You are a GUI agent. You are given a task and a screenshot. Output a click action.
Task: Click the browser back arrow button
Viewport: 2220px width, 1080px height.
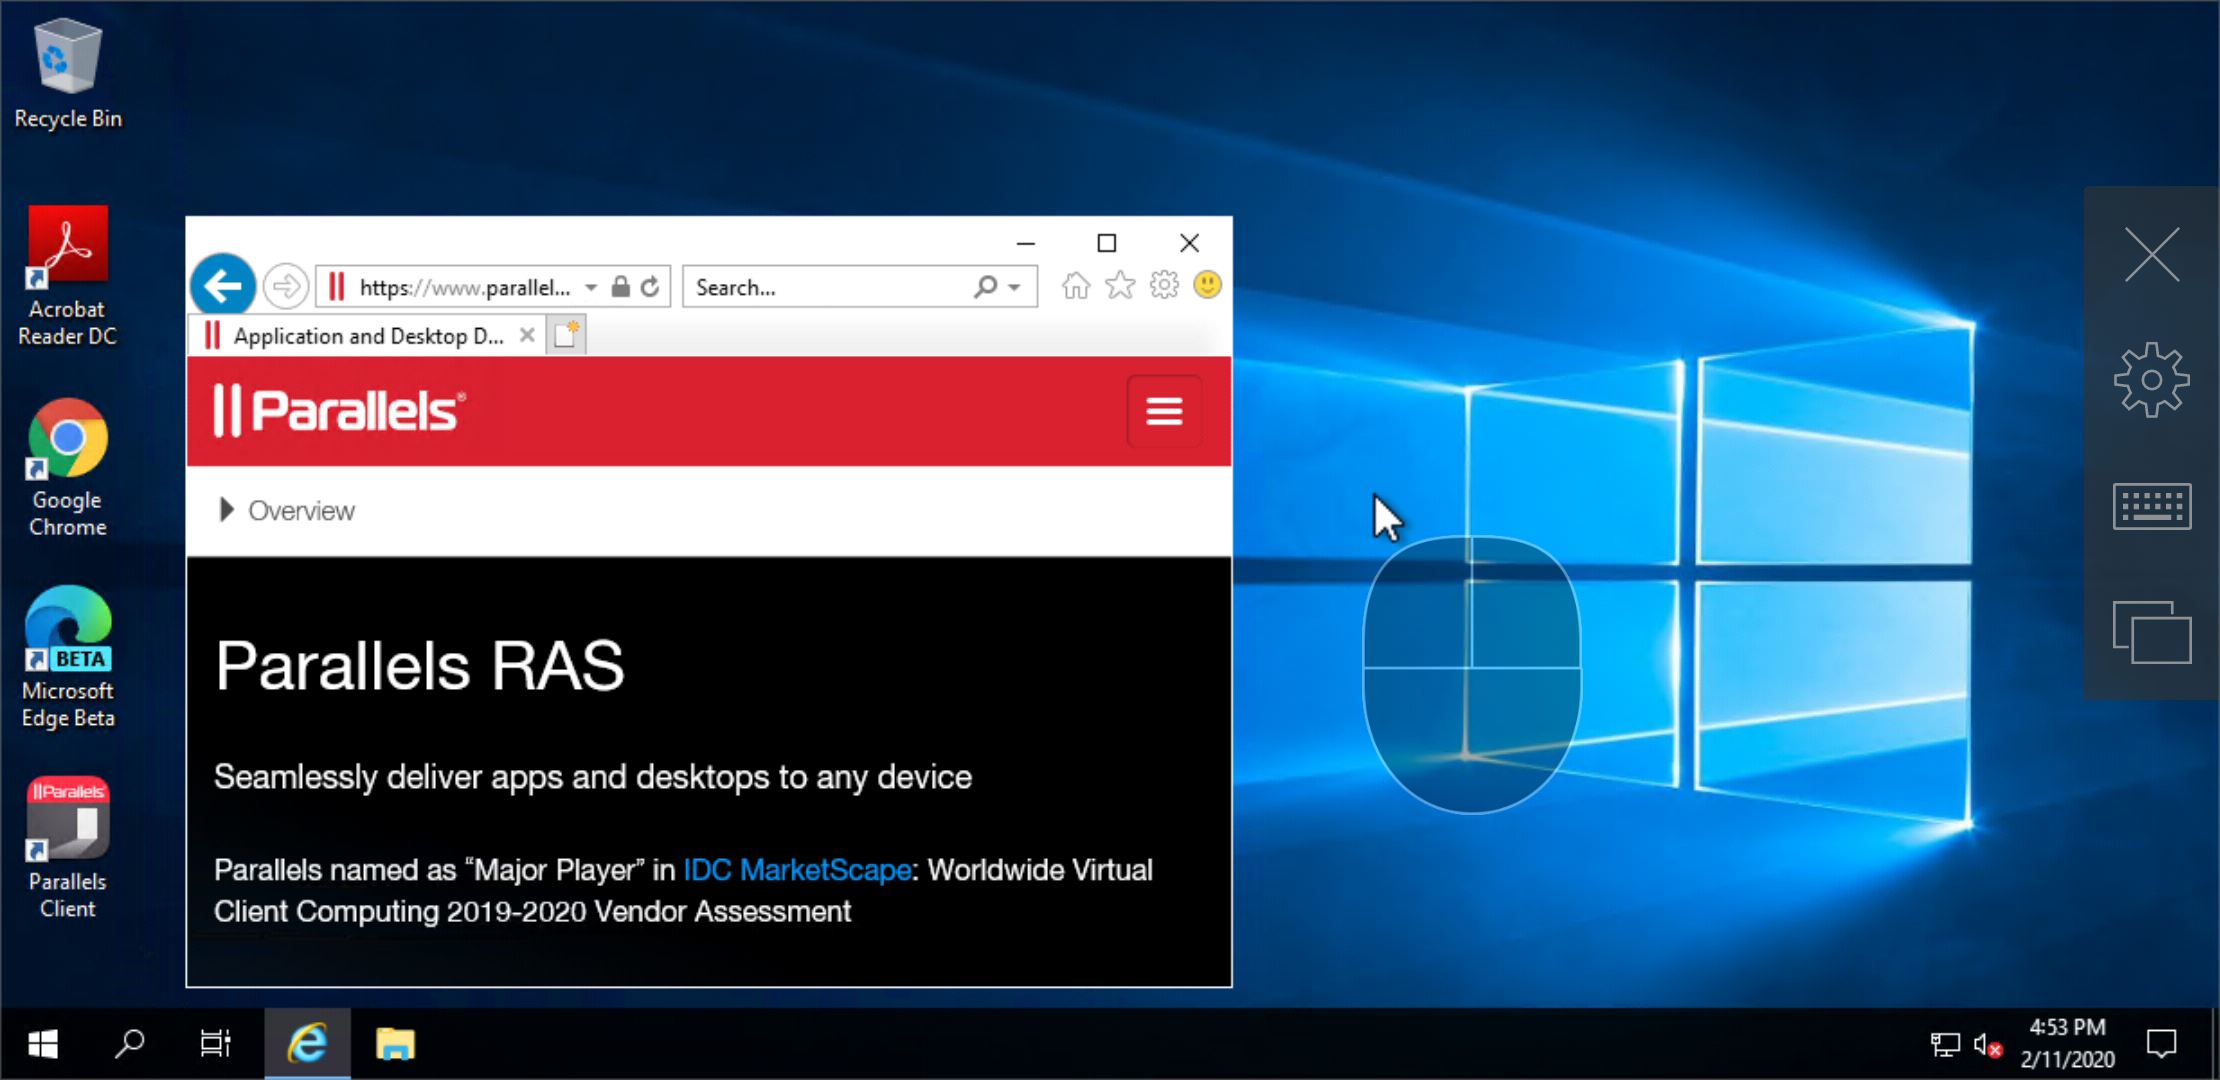point(223,287)
